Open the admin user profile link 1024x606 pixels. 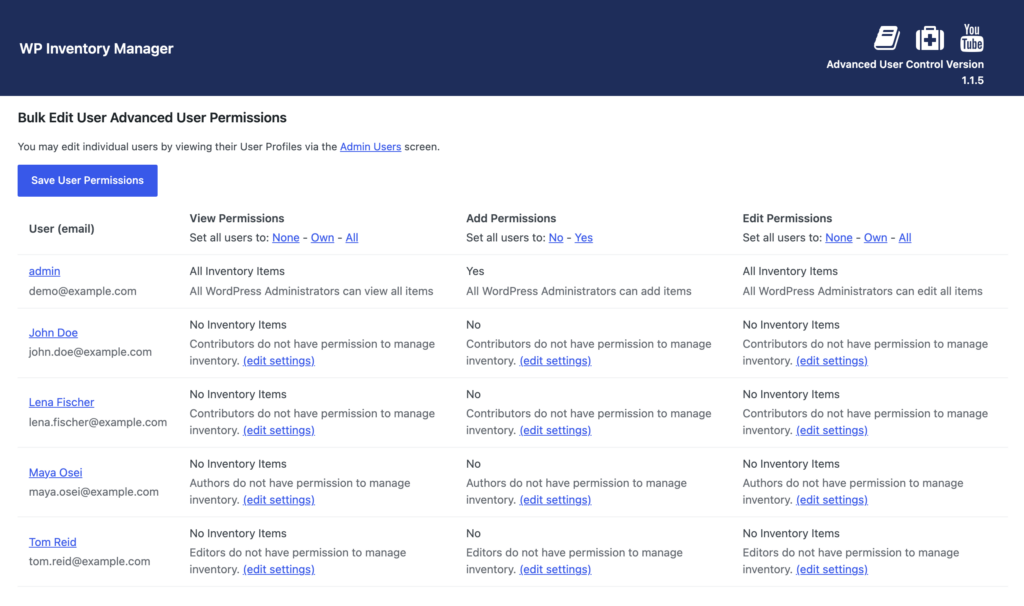coord(44,271)
